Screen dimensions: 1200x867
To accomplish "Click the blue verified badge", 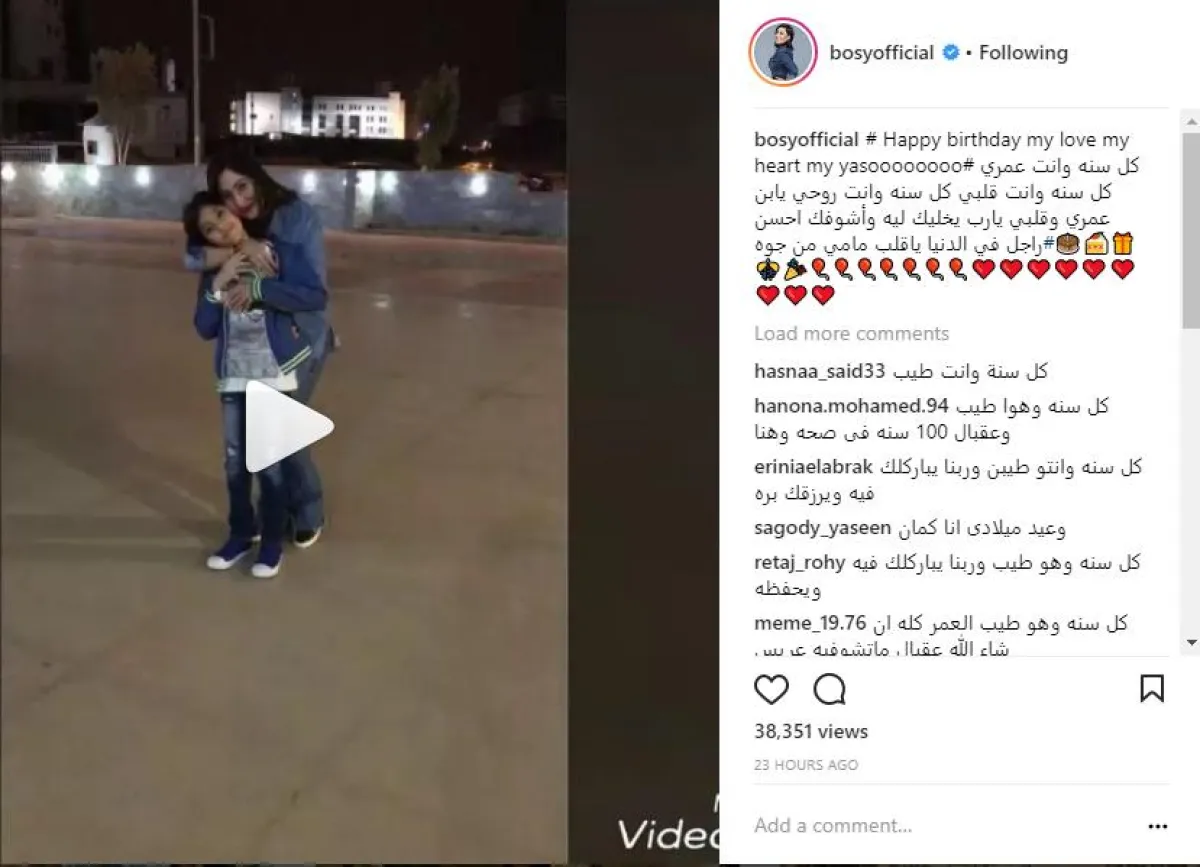I will (951, 53).
